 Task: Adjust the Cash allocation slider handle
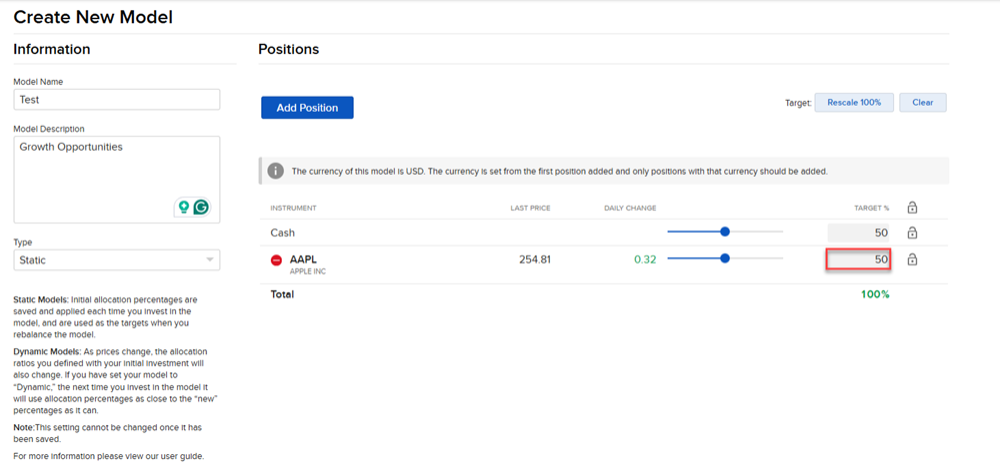tap(725, 232)
